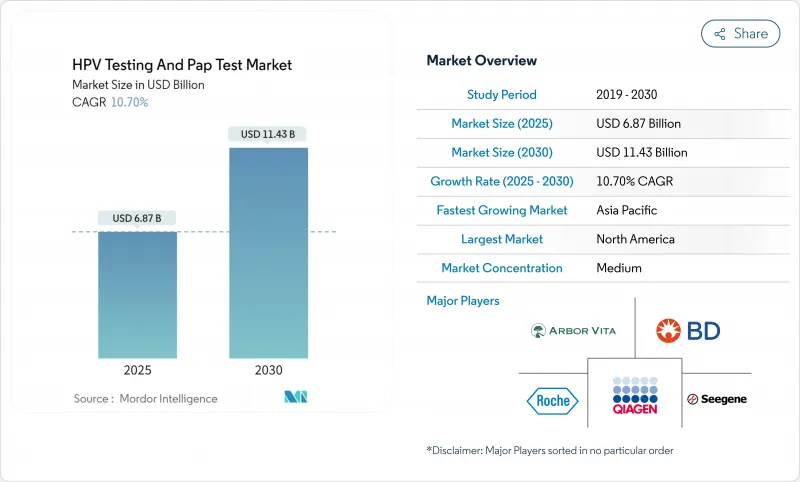Image resolution: width=800 pixels, height=482 pixels.
Task: Click the BD company logo
Action: click(687, 330)
